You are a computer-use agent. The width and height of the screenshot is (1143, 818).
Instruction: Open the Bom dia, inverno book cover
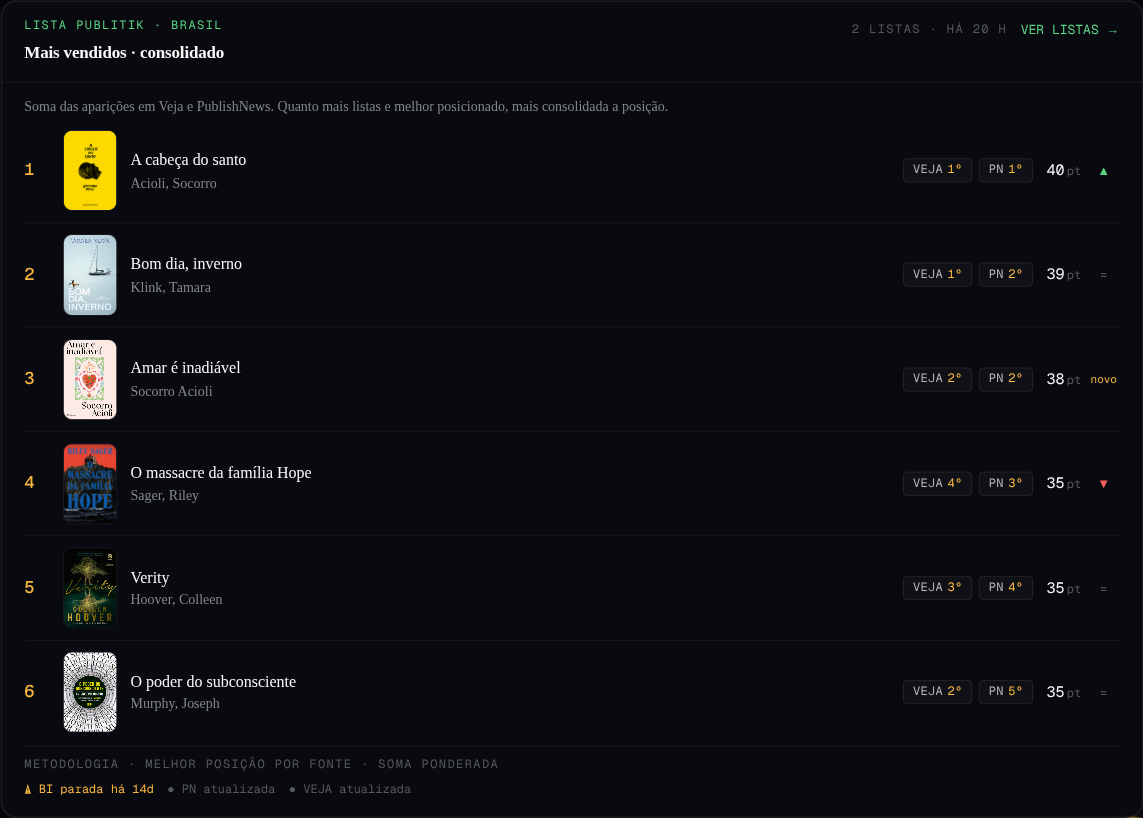coord(90,275)
